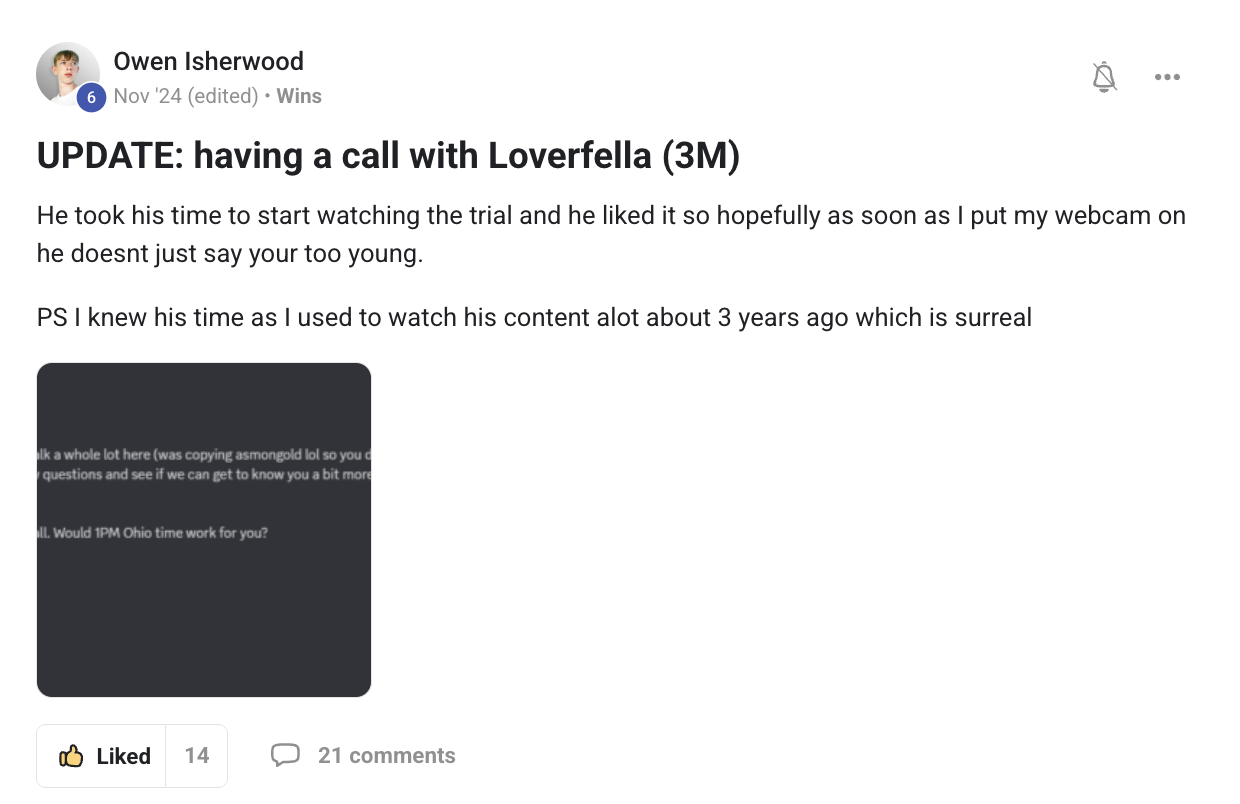Screen dimensions: 1240x804
Task: Click the "questions and see" line in image
Action: pos(204,475)
